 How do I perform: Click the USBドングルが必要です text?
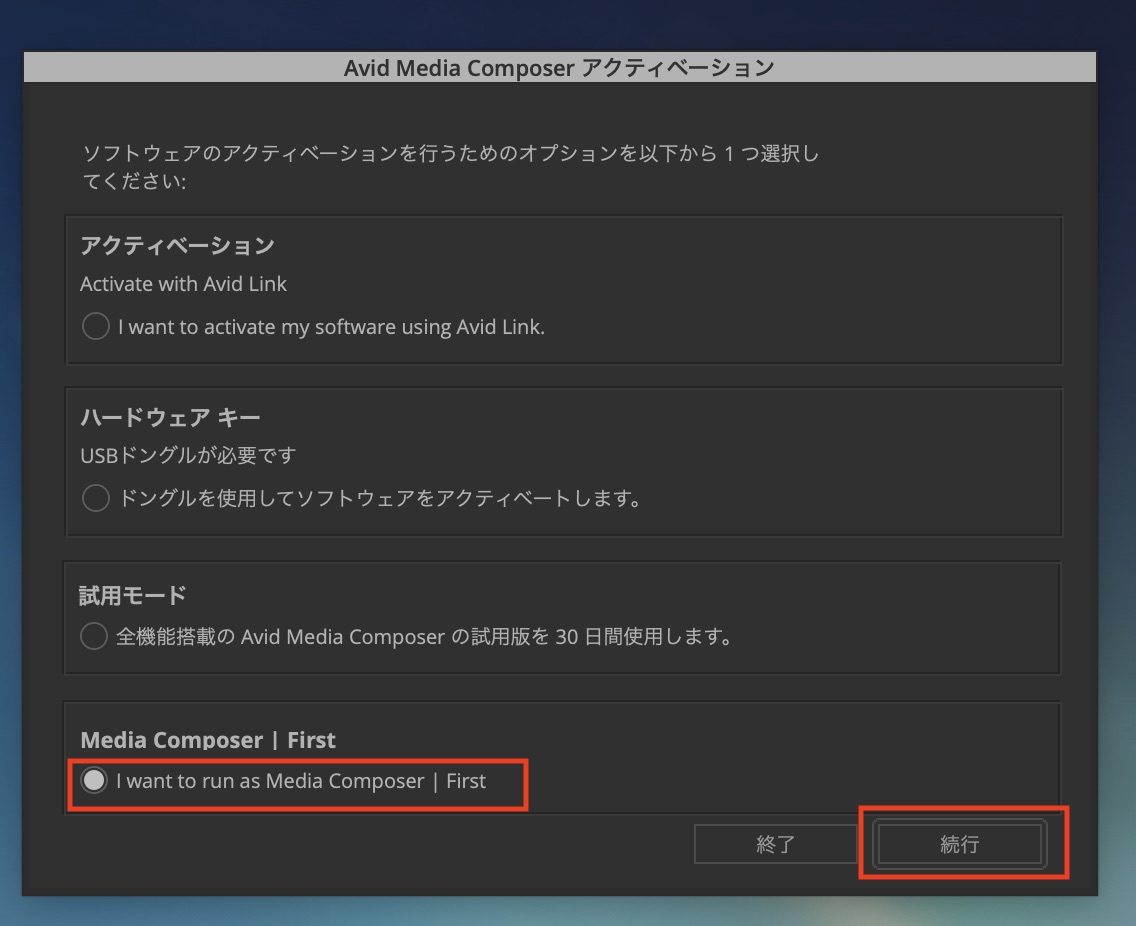point(188,455)
